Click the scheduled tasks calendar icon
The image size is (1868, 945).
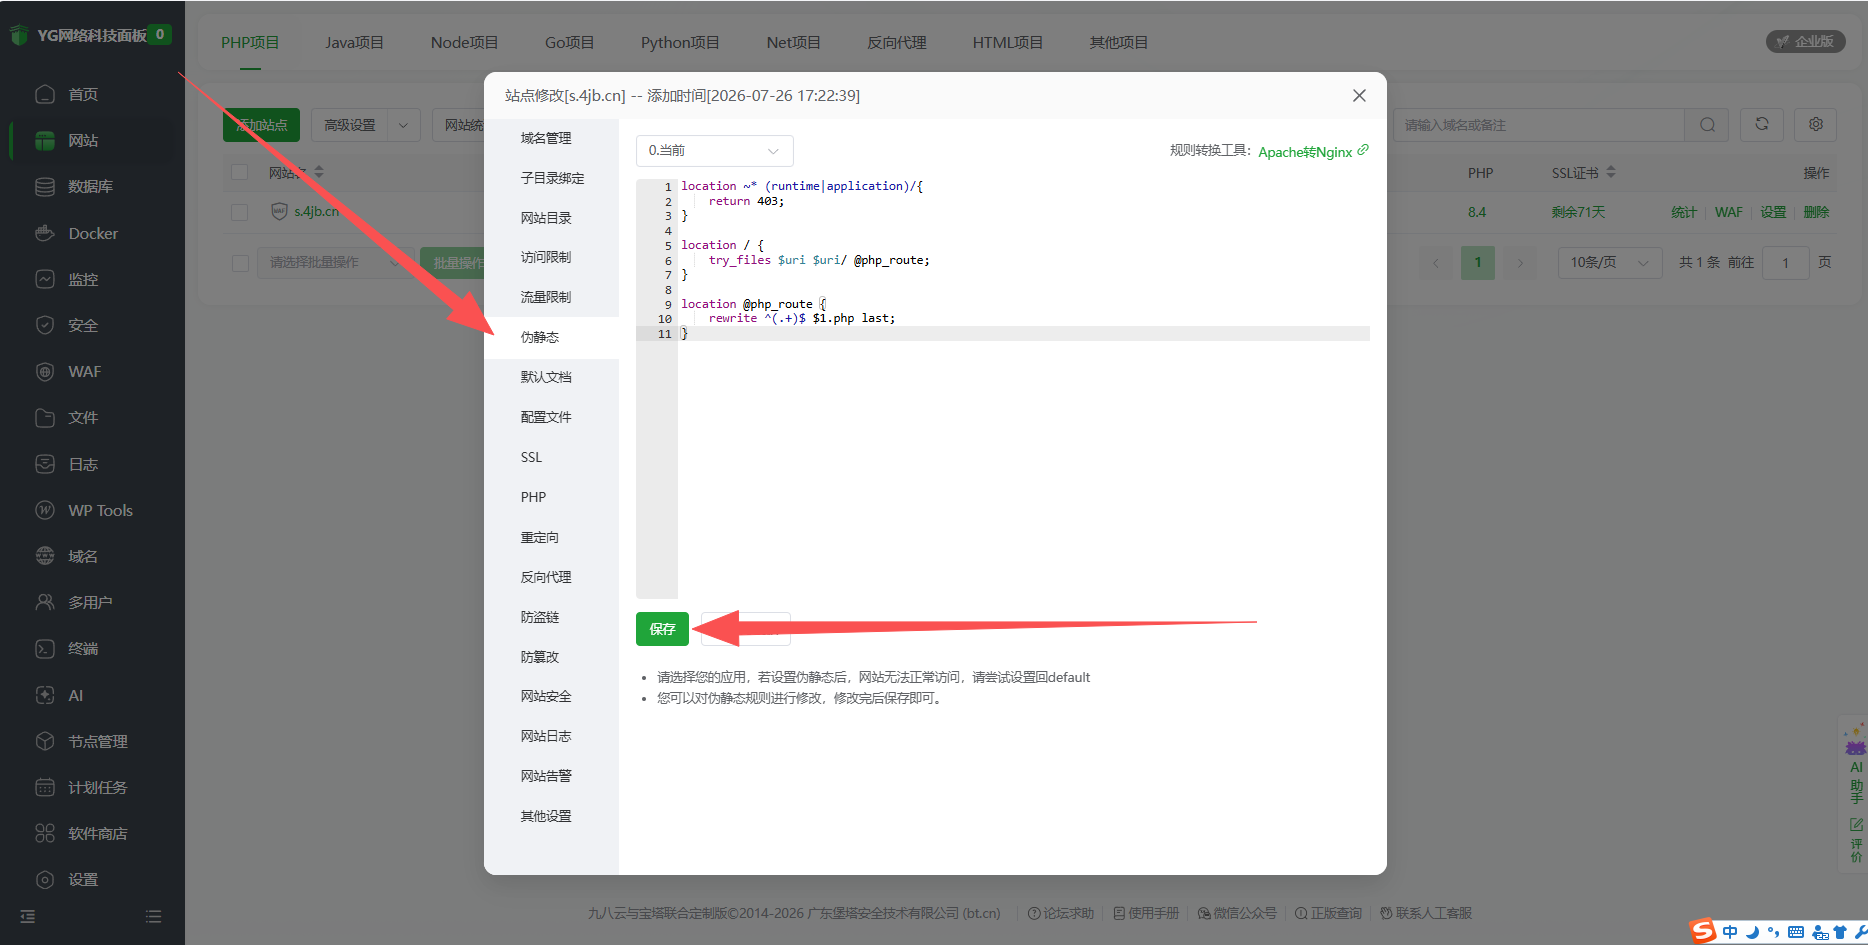tap(45, 787)
